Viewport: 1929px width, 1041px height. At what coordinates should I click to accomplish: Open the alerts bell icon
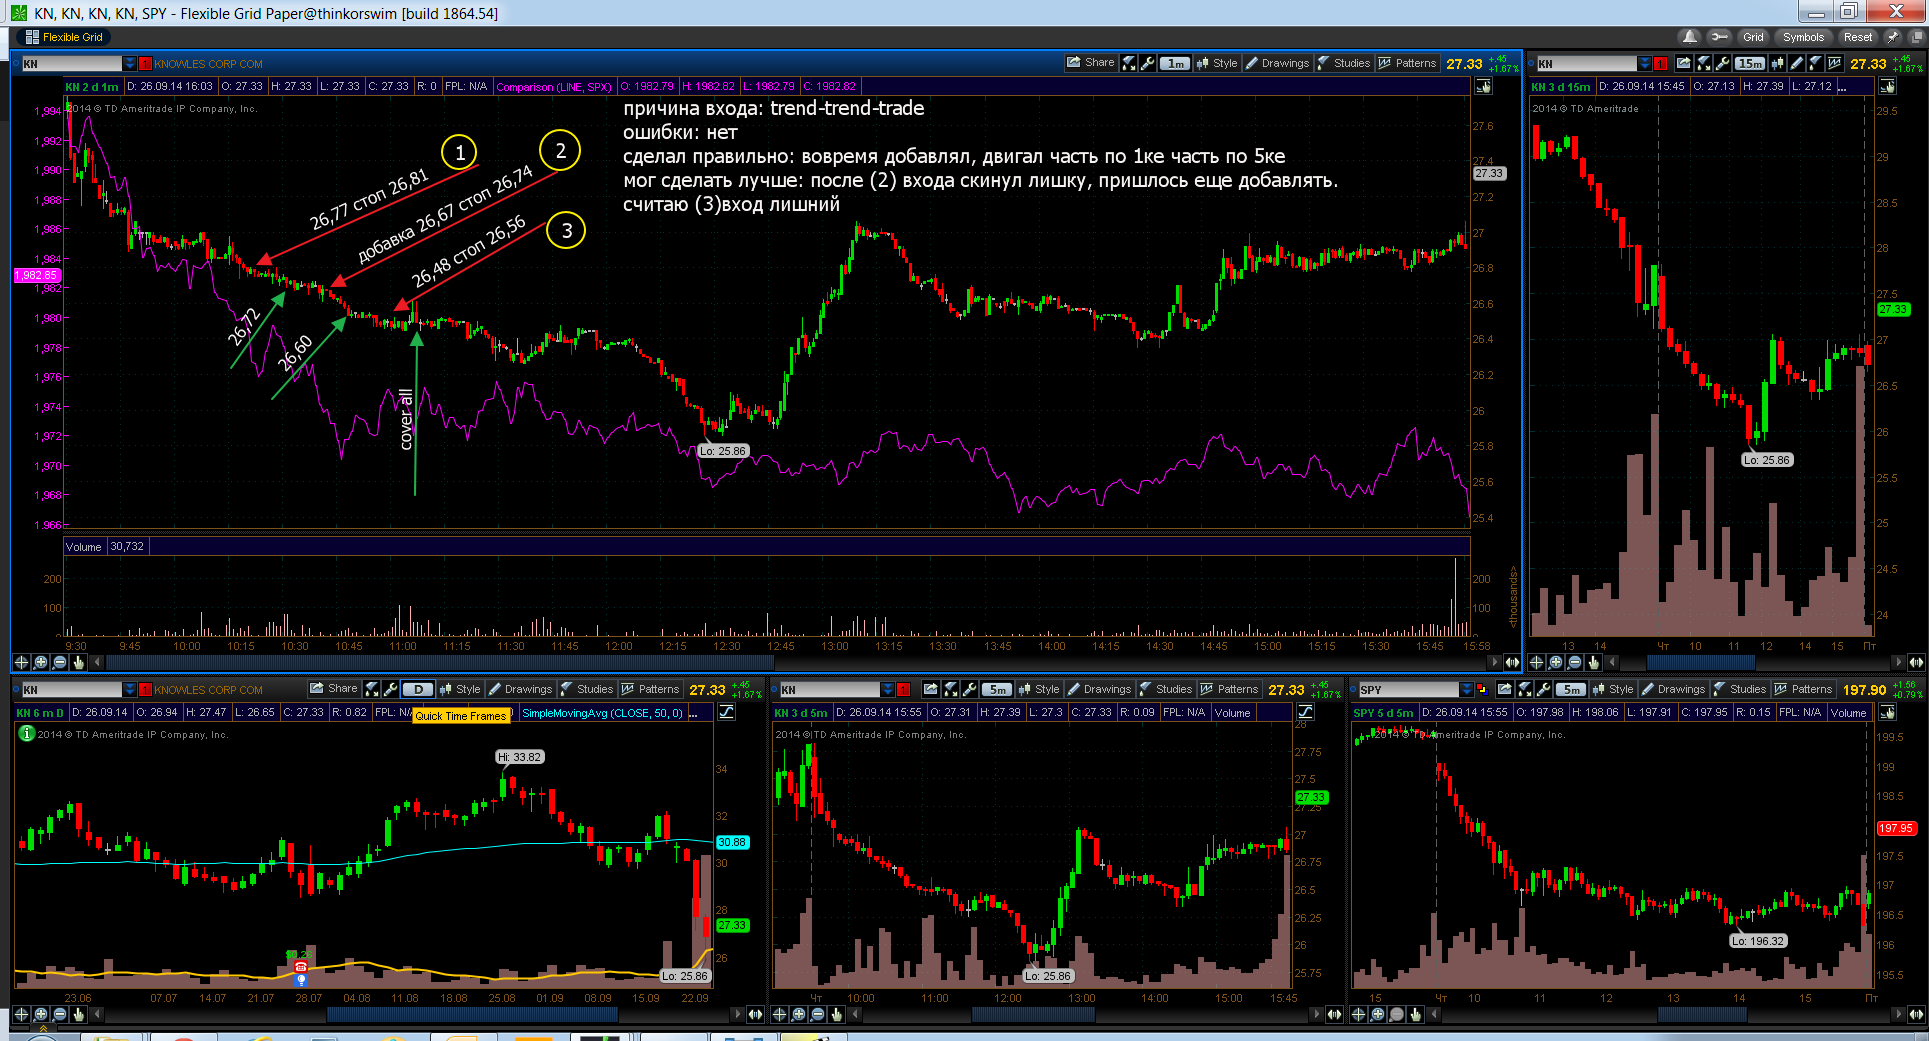1690,37
